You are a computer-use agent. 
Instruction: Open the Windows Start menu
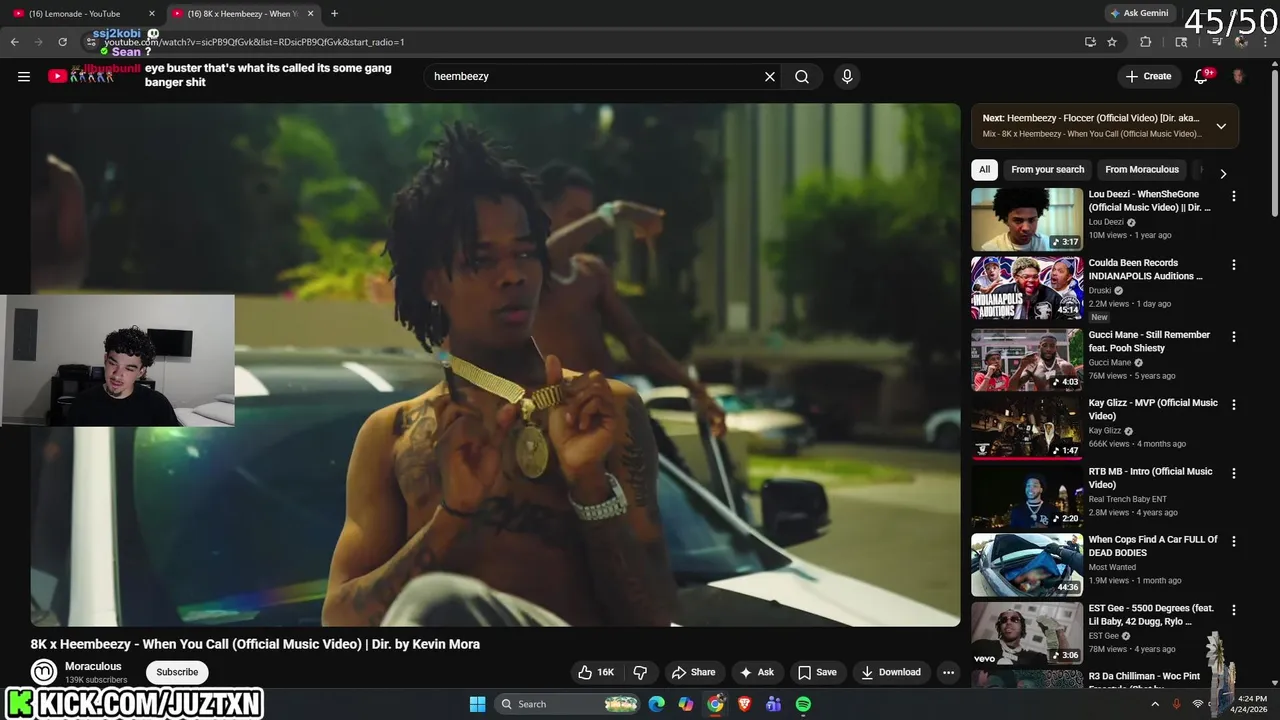477,704
